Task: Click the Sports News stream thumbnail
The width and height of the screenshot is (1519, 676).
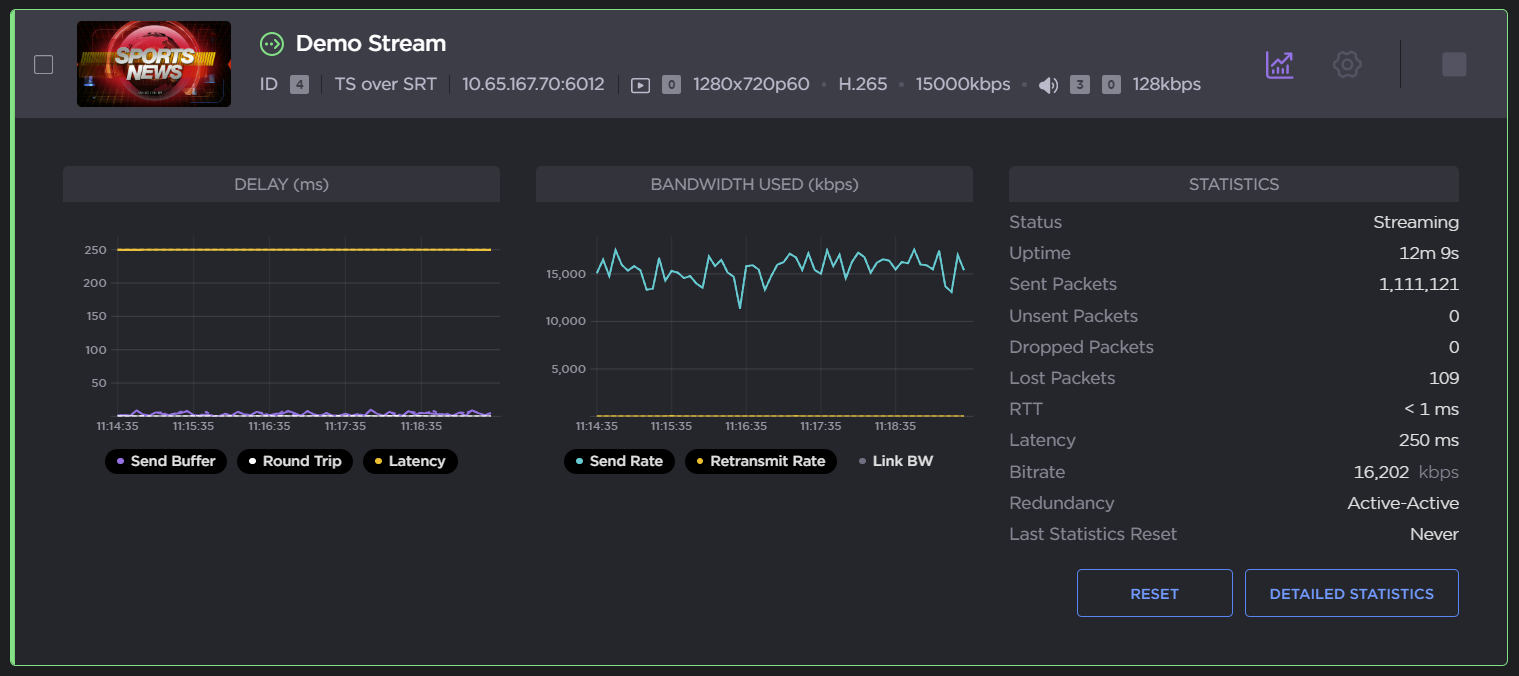Action: pyautogui.click(x=154, y=64)
